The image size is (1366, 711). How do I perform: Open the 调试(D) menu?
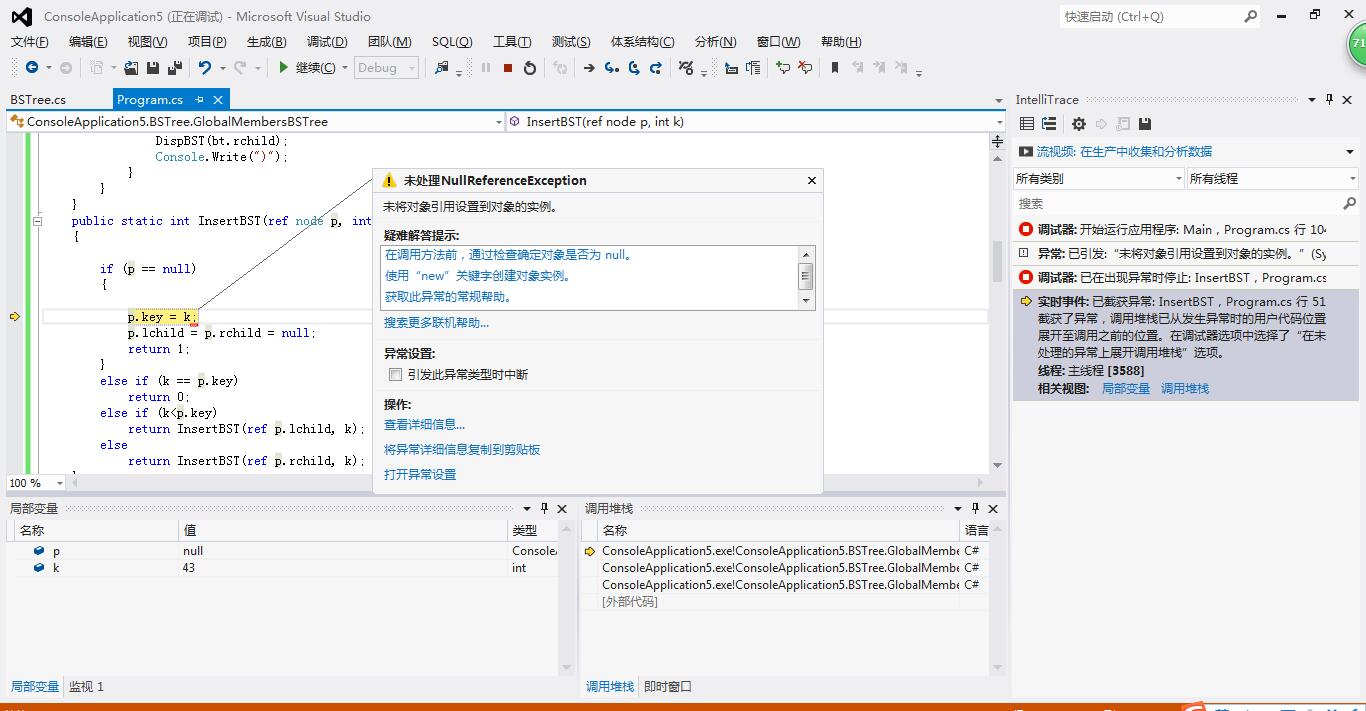pyautogui.click(x=327, y=42)
